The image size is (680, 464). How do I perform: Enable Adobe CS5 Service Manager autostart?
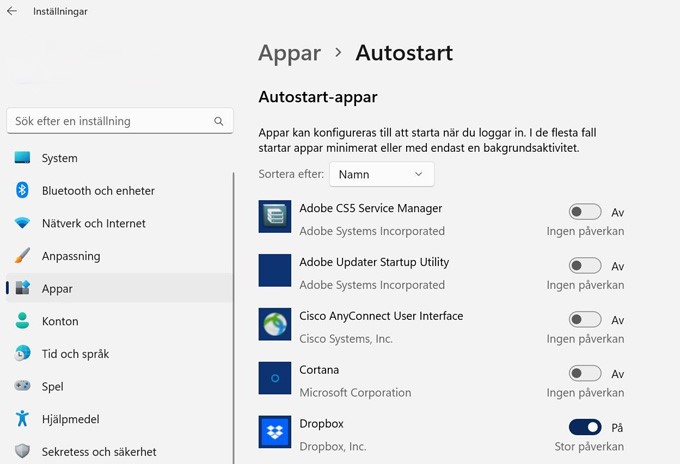tap(585, 212)
